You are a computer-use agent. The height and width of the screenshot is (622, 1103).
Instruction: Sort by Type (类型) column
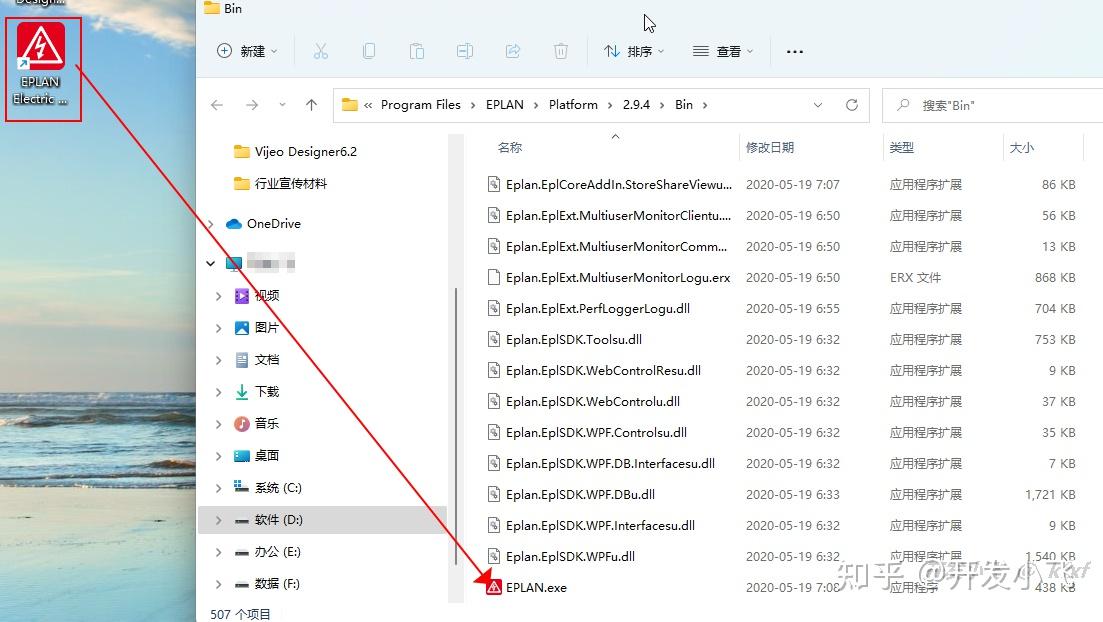coord(901,148)
